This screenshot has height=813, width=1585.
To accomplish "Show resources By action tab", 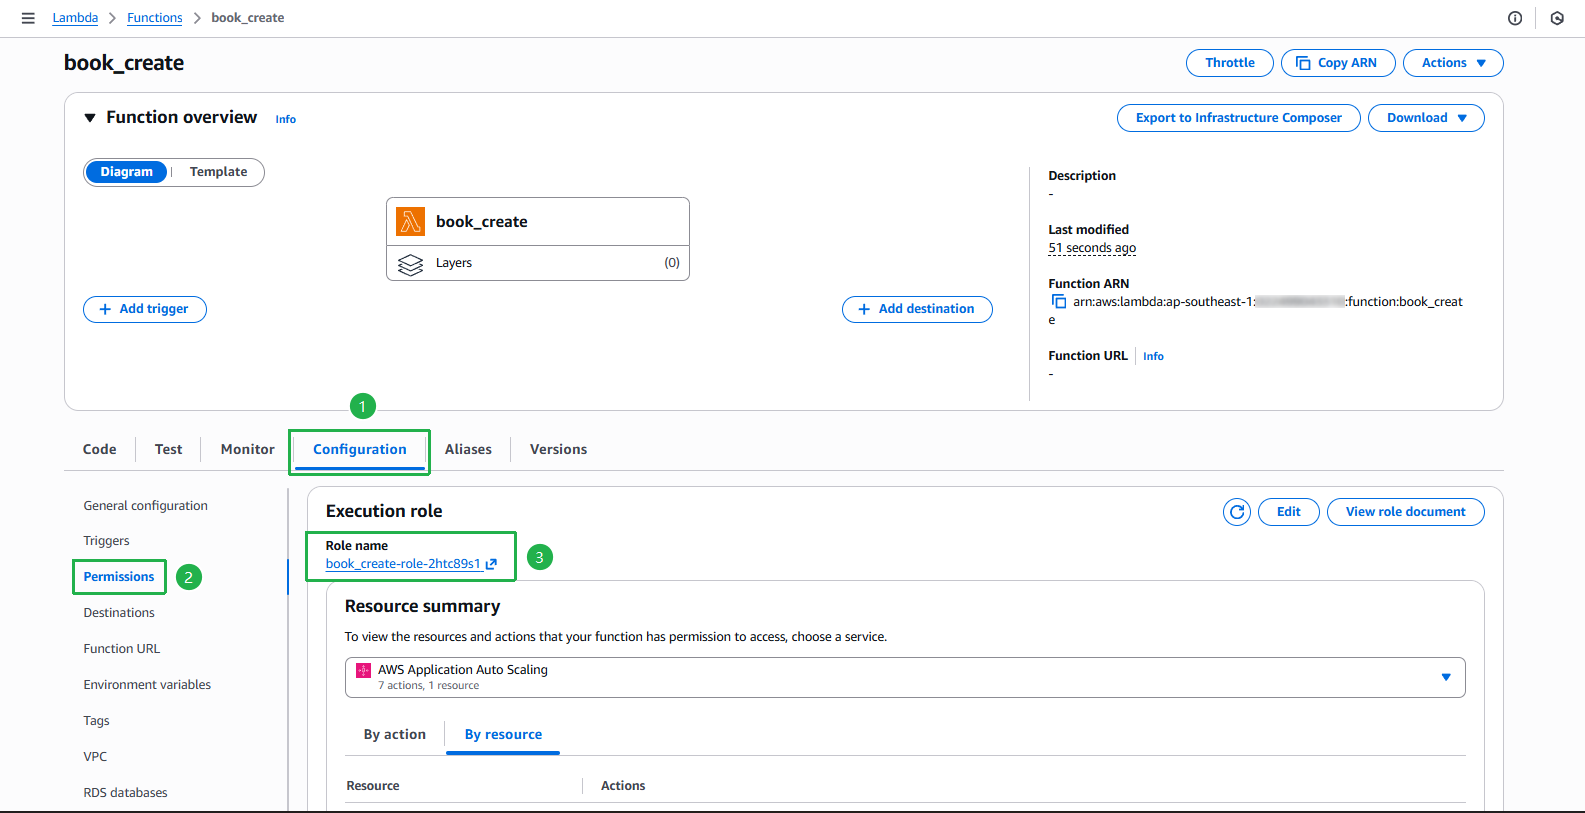I will point(395,734).
